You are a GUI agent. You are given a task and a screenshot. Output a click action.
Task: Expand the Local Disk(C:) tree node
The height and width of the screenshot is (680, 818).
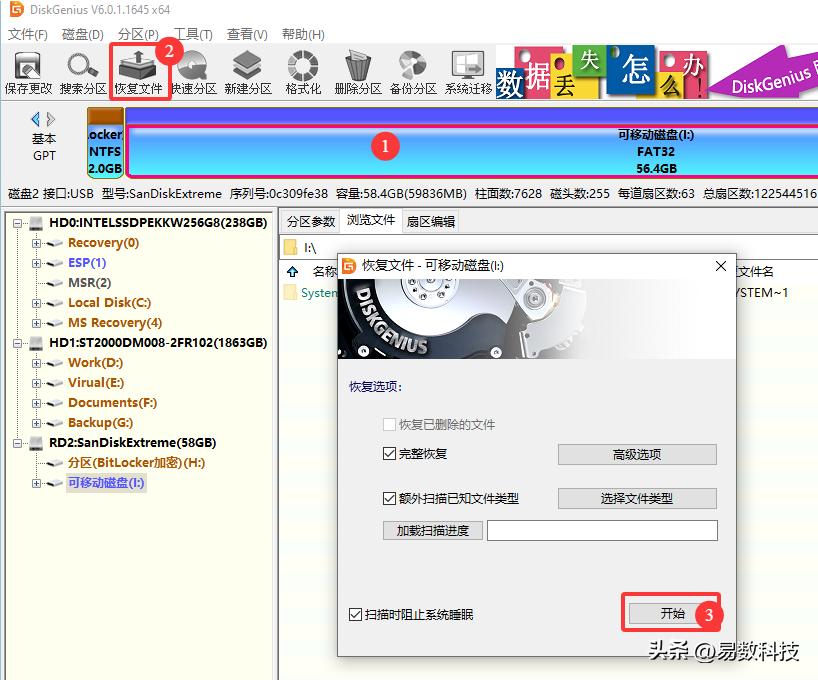click(x=37, y=303)
